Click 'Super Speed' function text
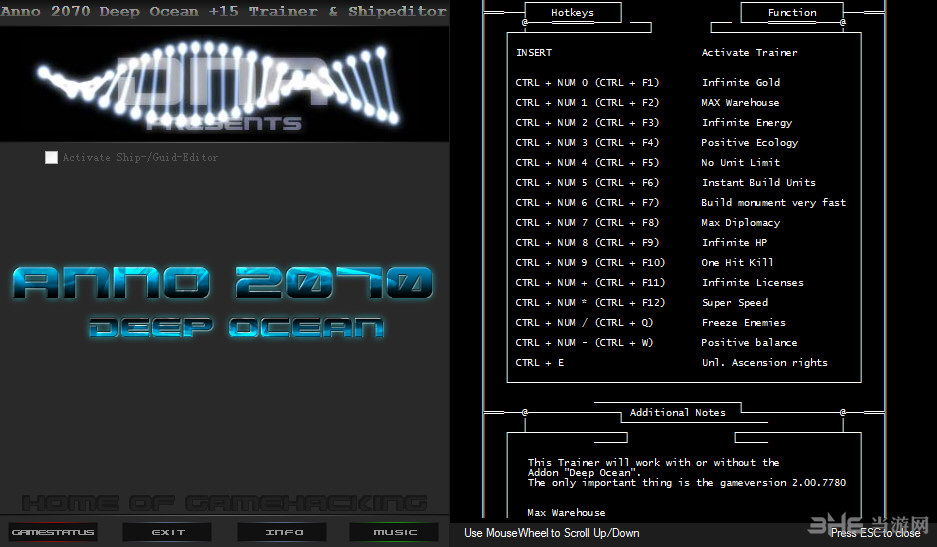937x547 pixels. [x=734, y=302]
